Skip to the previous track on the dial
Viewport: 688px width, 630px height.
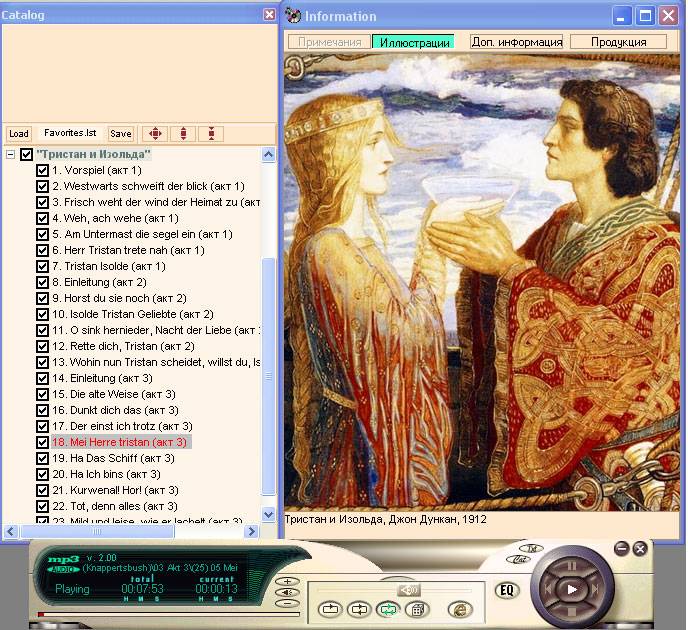coord(548,589)
